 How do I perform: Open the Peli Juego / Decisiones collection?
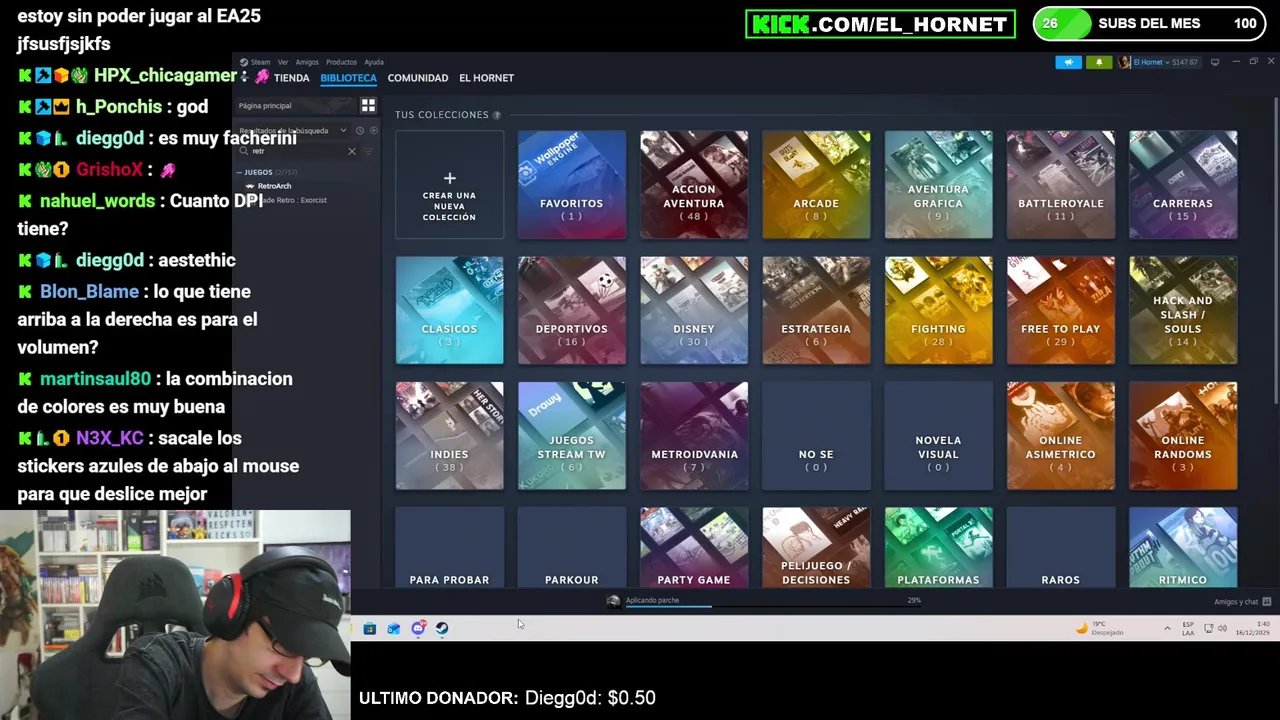tap(816, 547)
